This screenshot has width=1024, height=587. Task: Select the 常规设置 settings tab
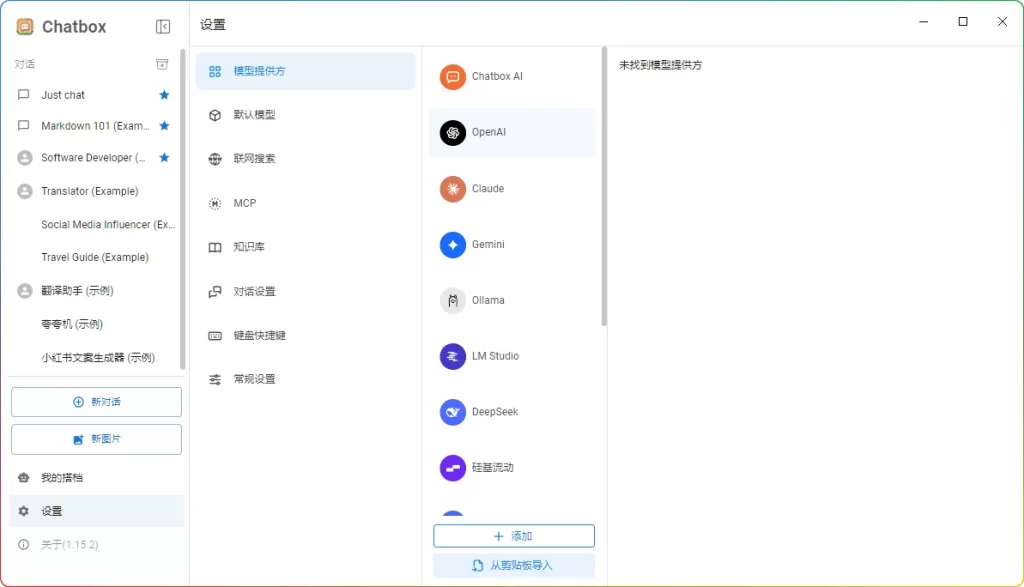pyautogui.click(x=305, y=379)
